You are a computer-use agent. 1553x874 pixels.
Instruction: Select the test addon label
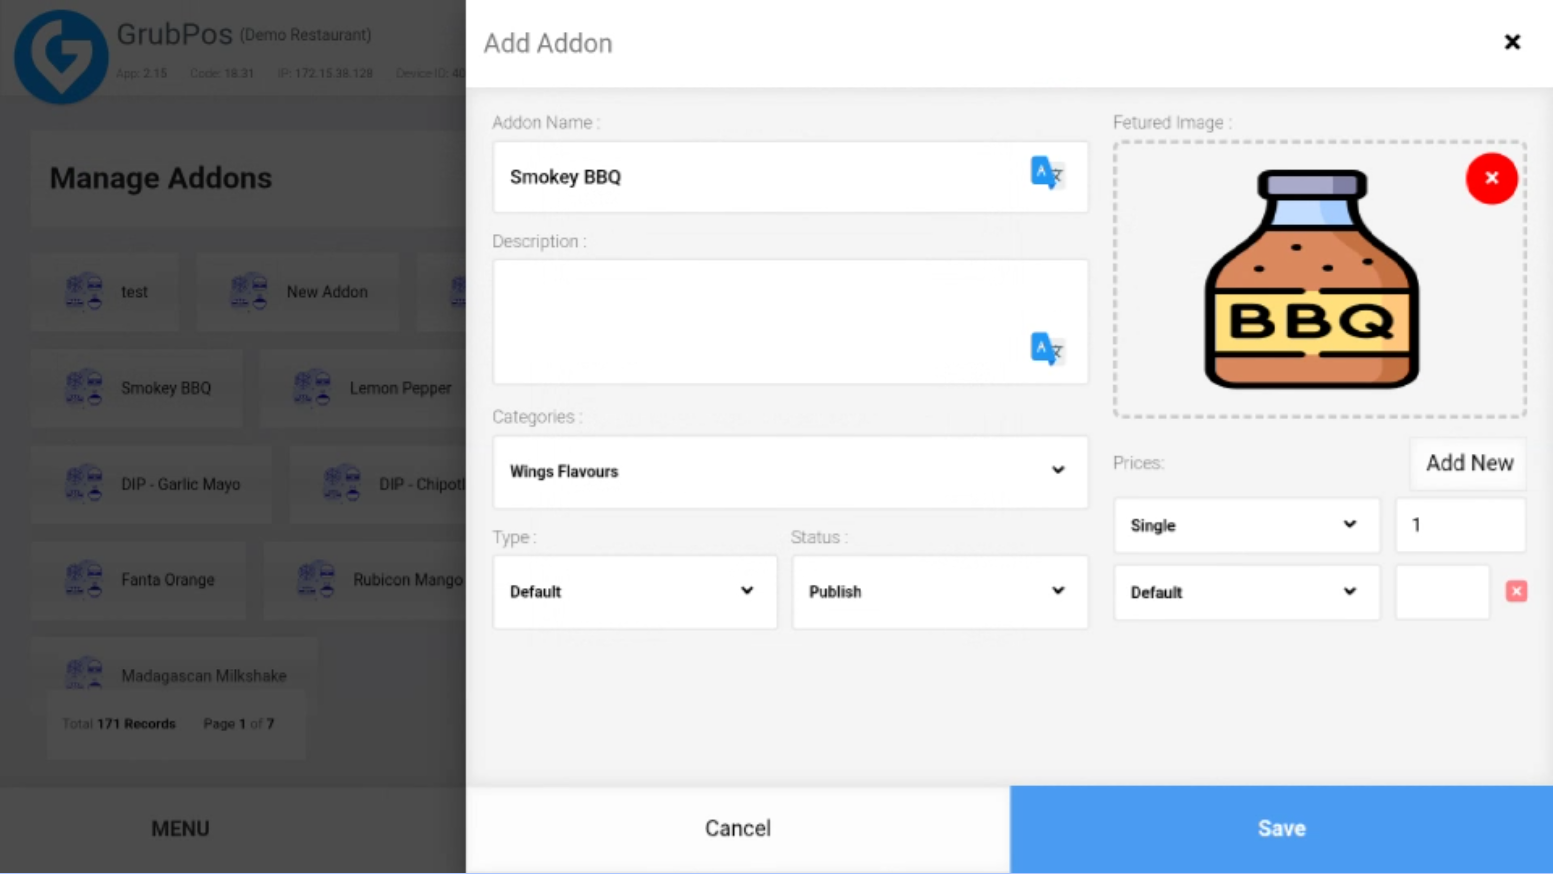pyautogui.click(x=134, y=292)
